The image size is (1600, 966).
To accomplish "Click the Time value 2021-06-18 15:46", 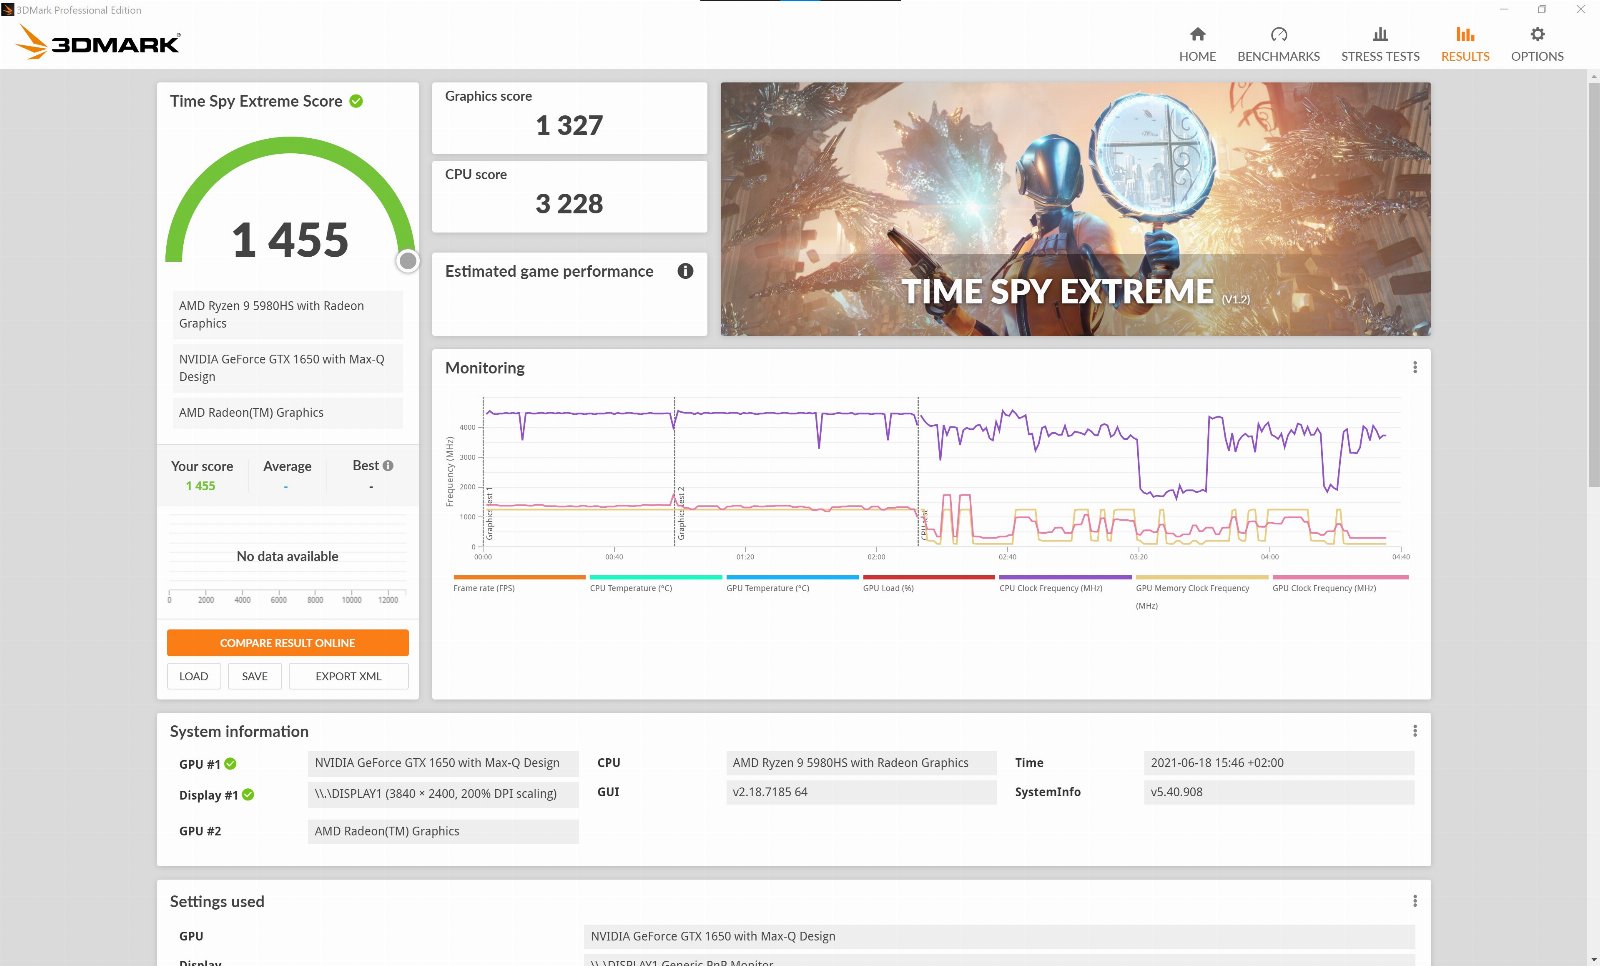I will pyautogui.click(x=1279, y=763).
